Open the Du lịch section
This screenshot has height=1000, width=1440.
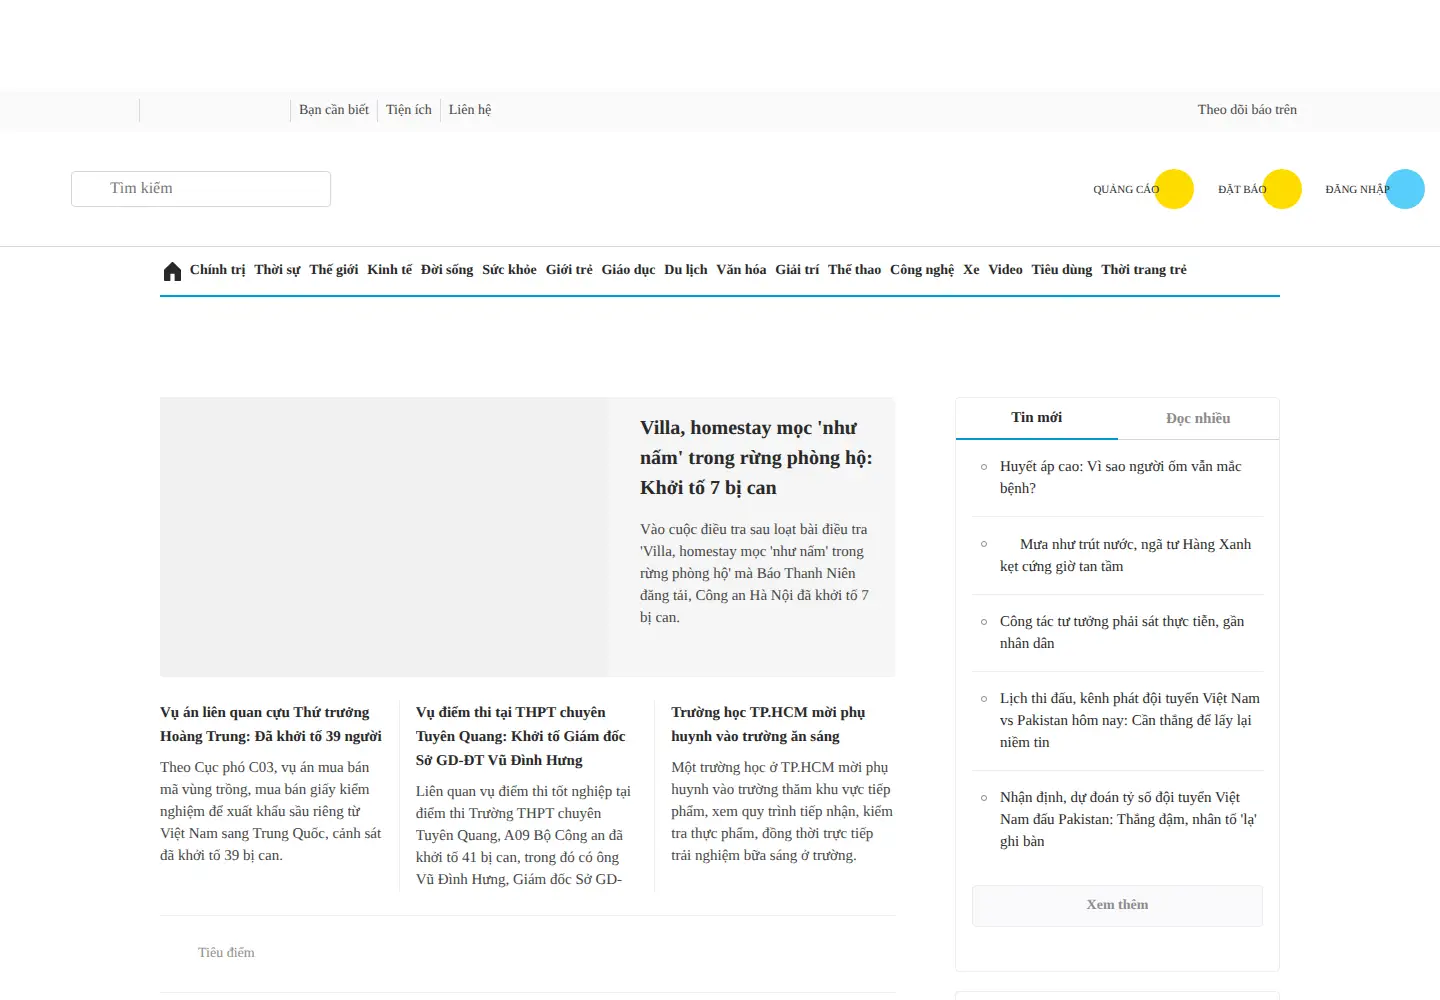[686, 270]
